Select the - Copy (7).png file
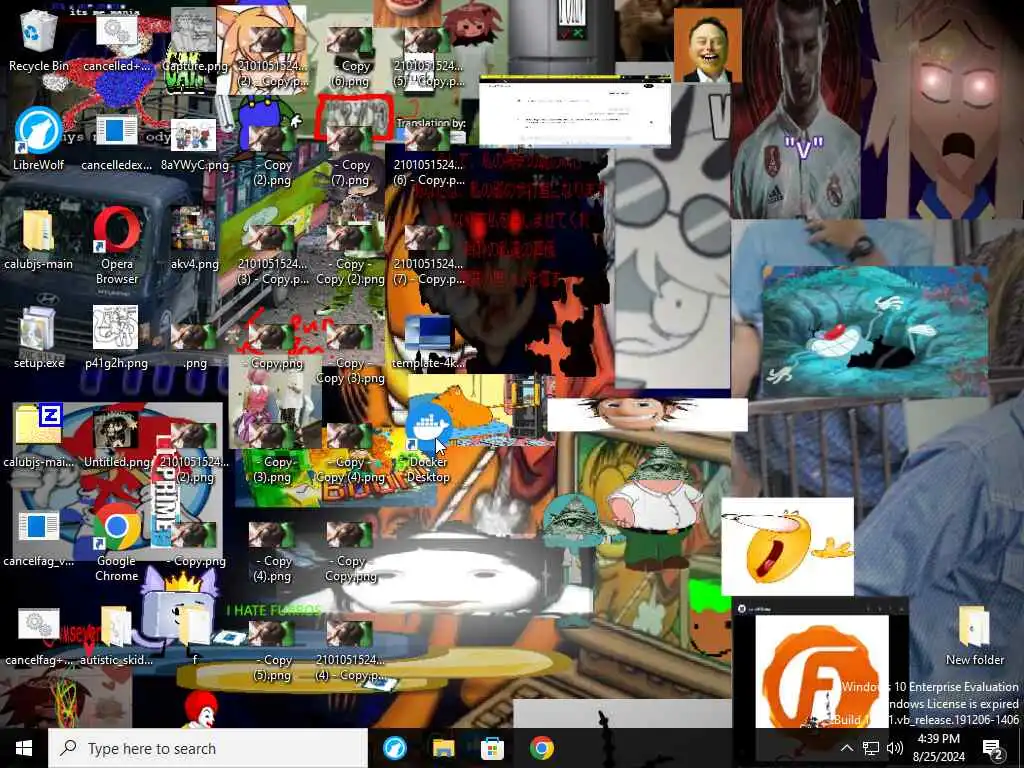The image size is (1024, 768). click(x=349, y=157)
